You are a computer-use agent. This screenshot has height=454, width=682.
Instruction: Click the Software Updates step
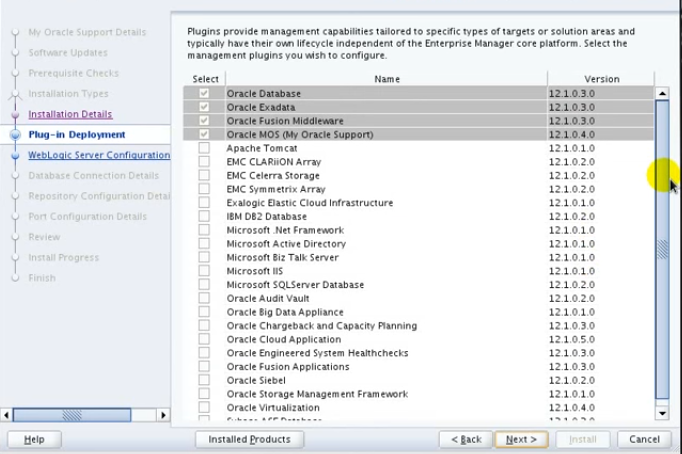[x=68, y=53]
